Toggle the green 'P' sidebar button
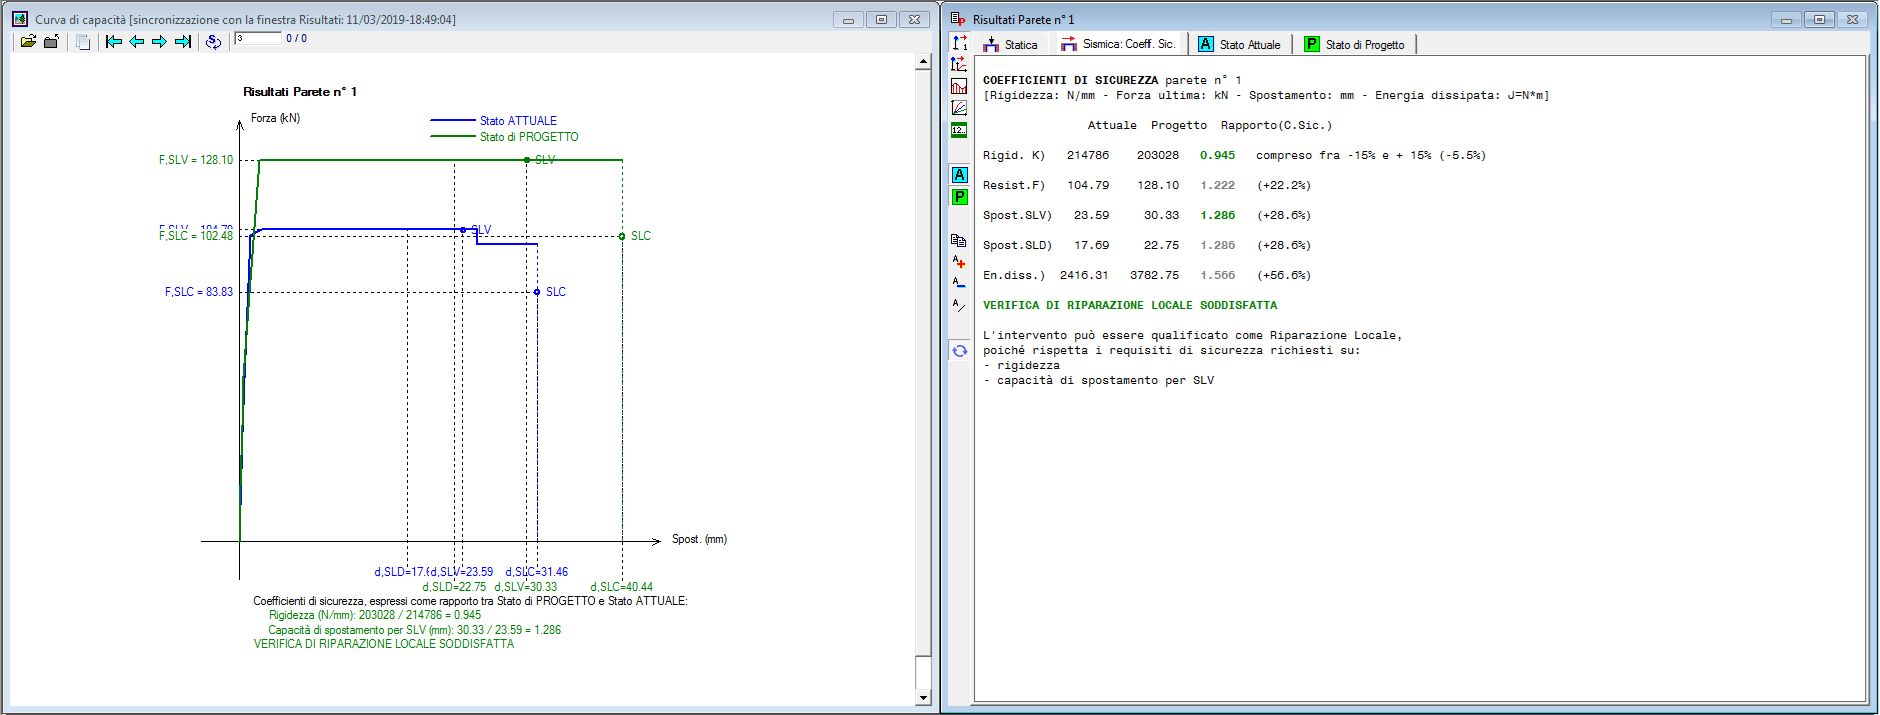This screenshot has height=715, width=1880. click(x=959, y=197)
